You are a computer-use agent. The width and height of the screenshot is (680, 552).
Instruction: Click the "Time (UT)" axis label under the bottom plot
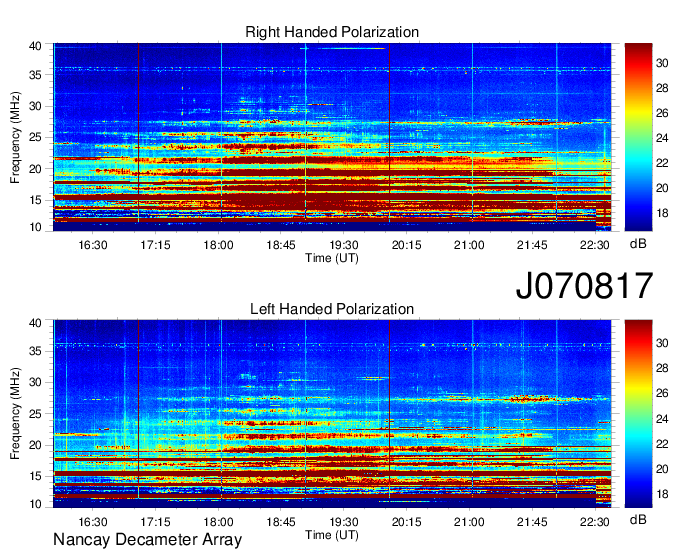pyautogui.click(x=332, y=535)
